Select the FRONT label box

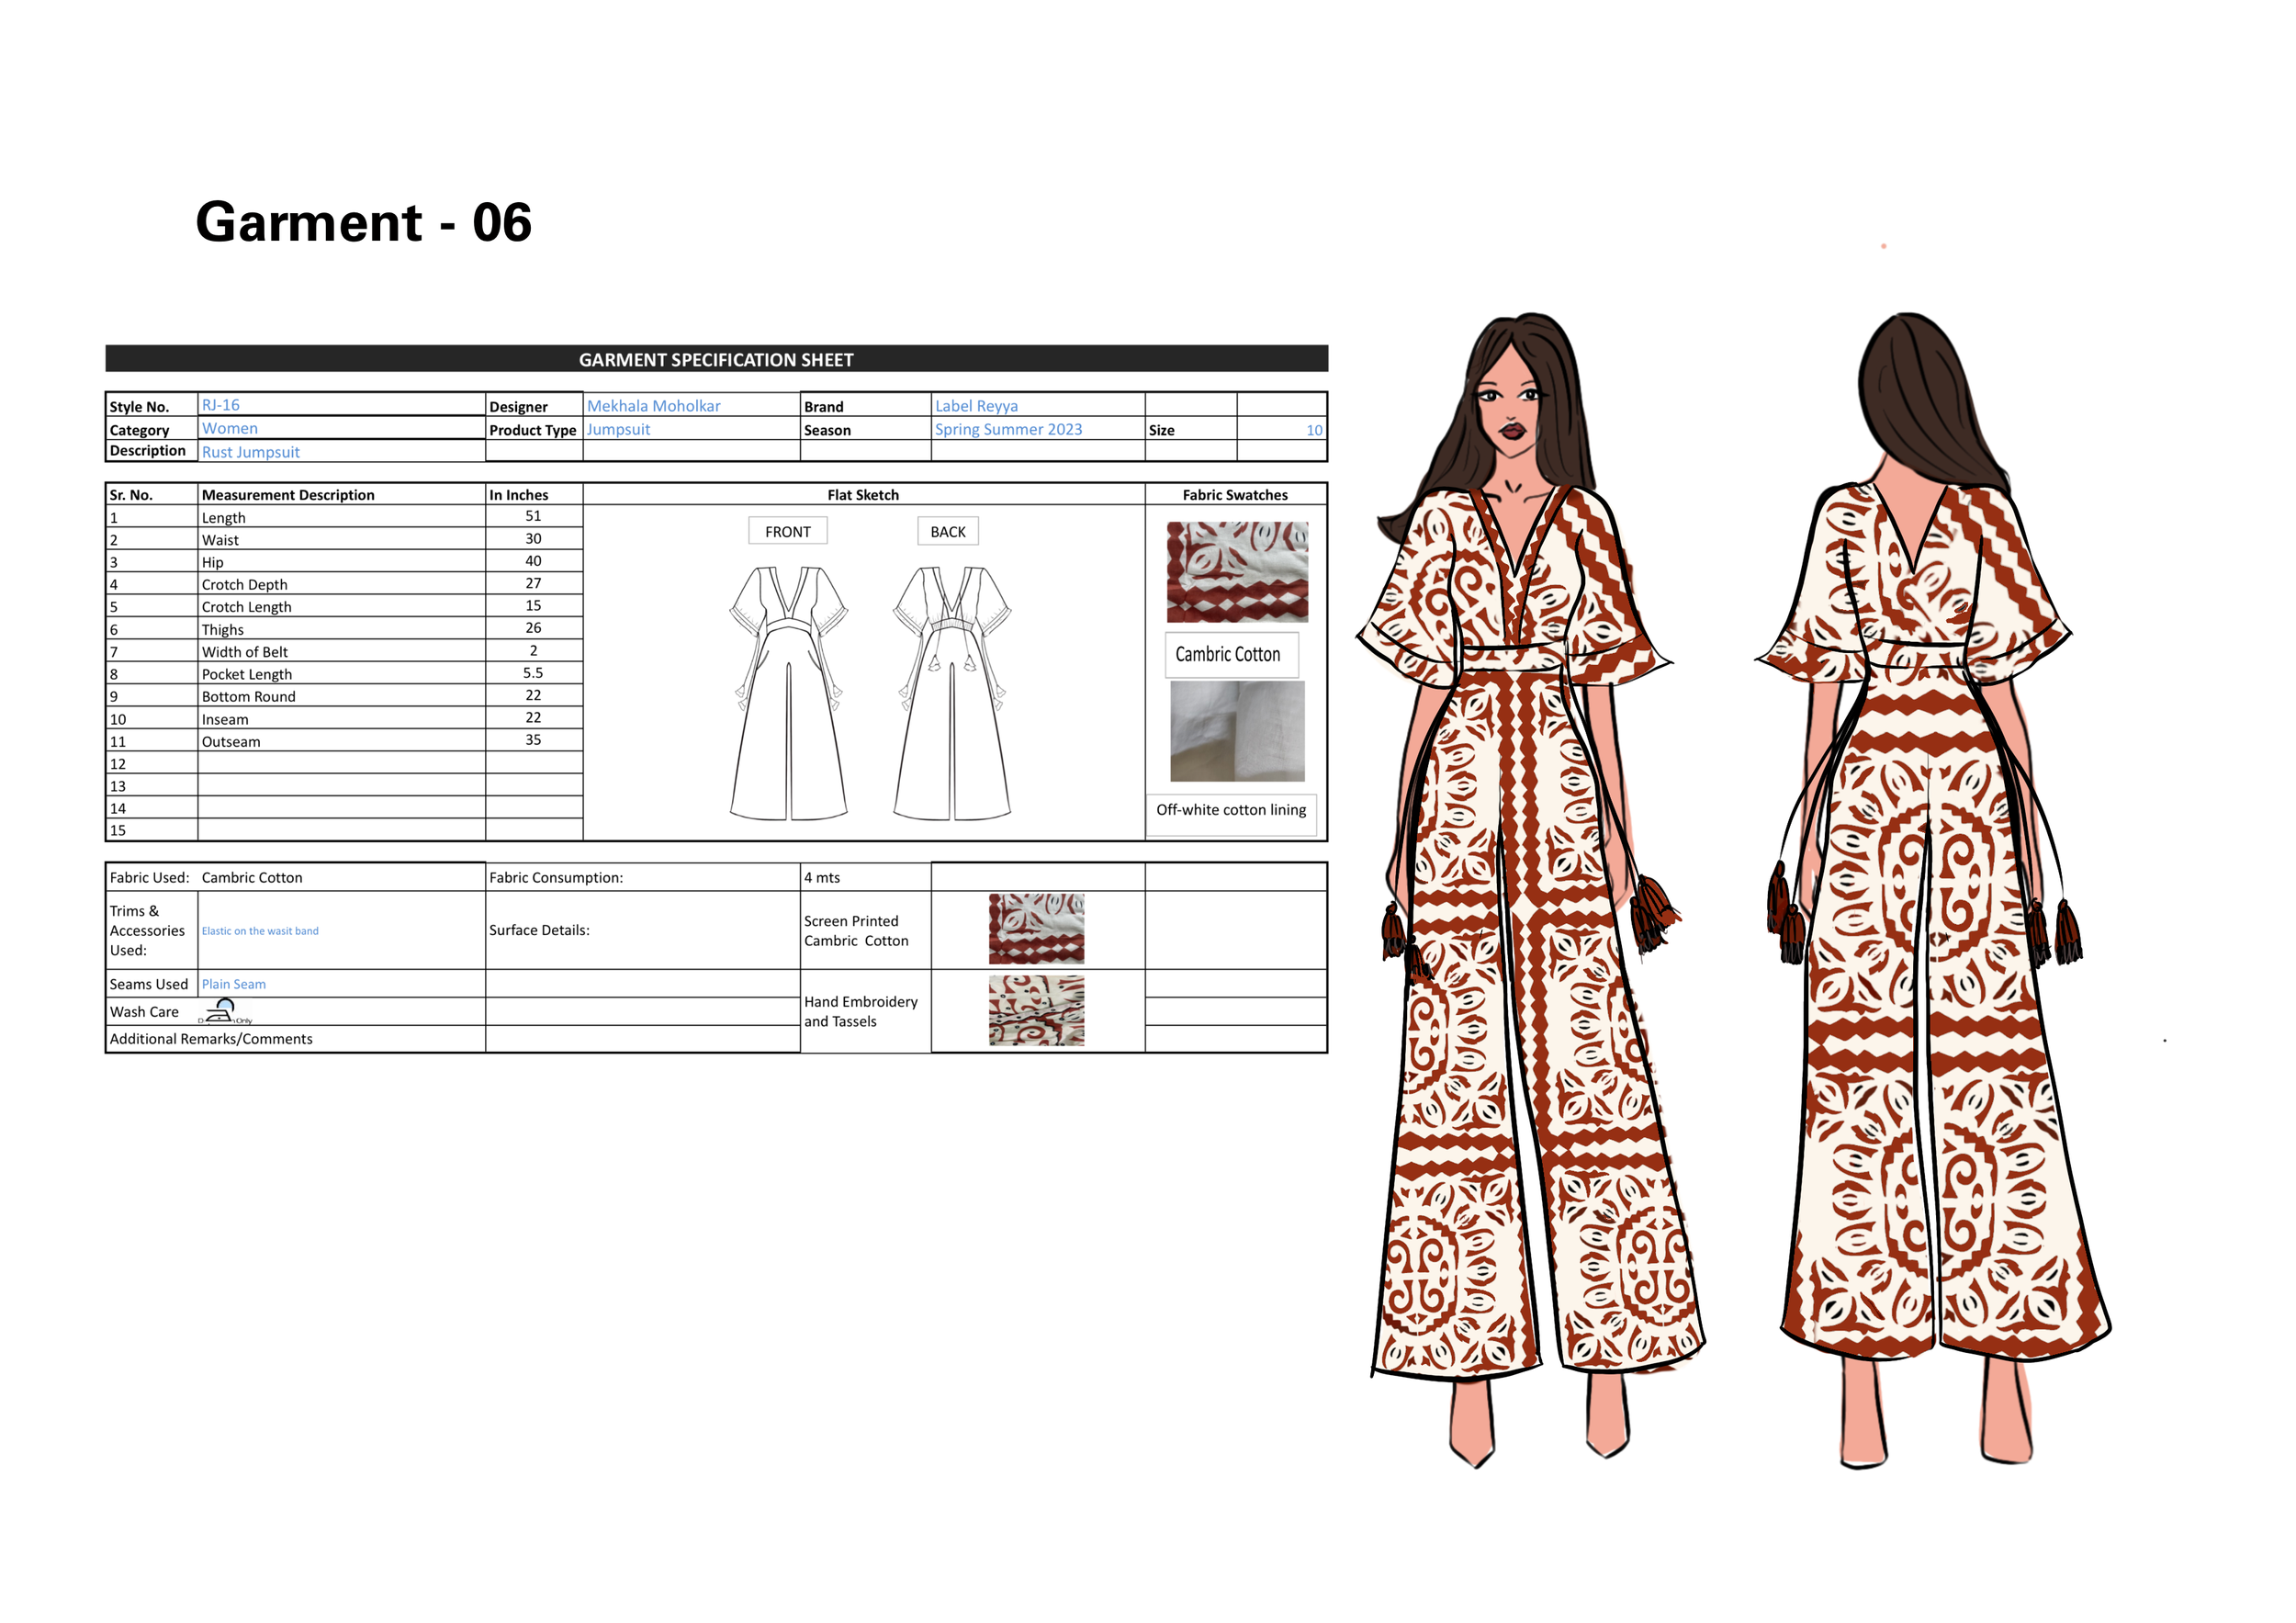(x=788, y=531)
